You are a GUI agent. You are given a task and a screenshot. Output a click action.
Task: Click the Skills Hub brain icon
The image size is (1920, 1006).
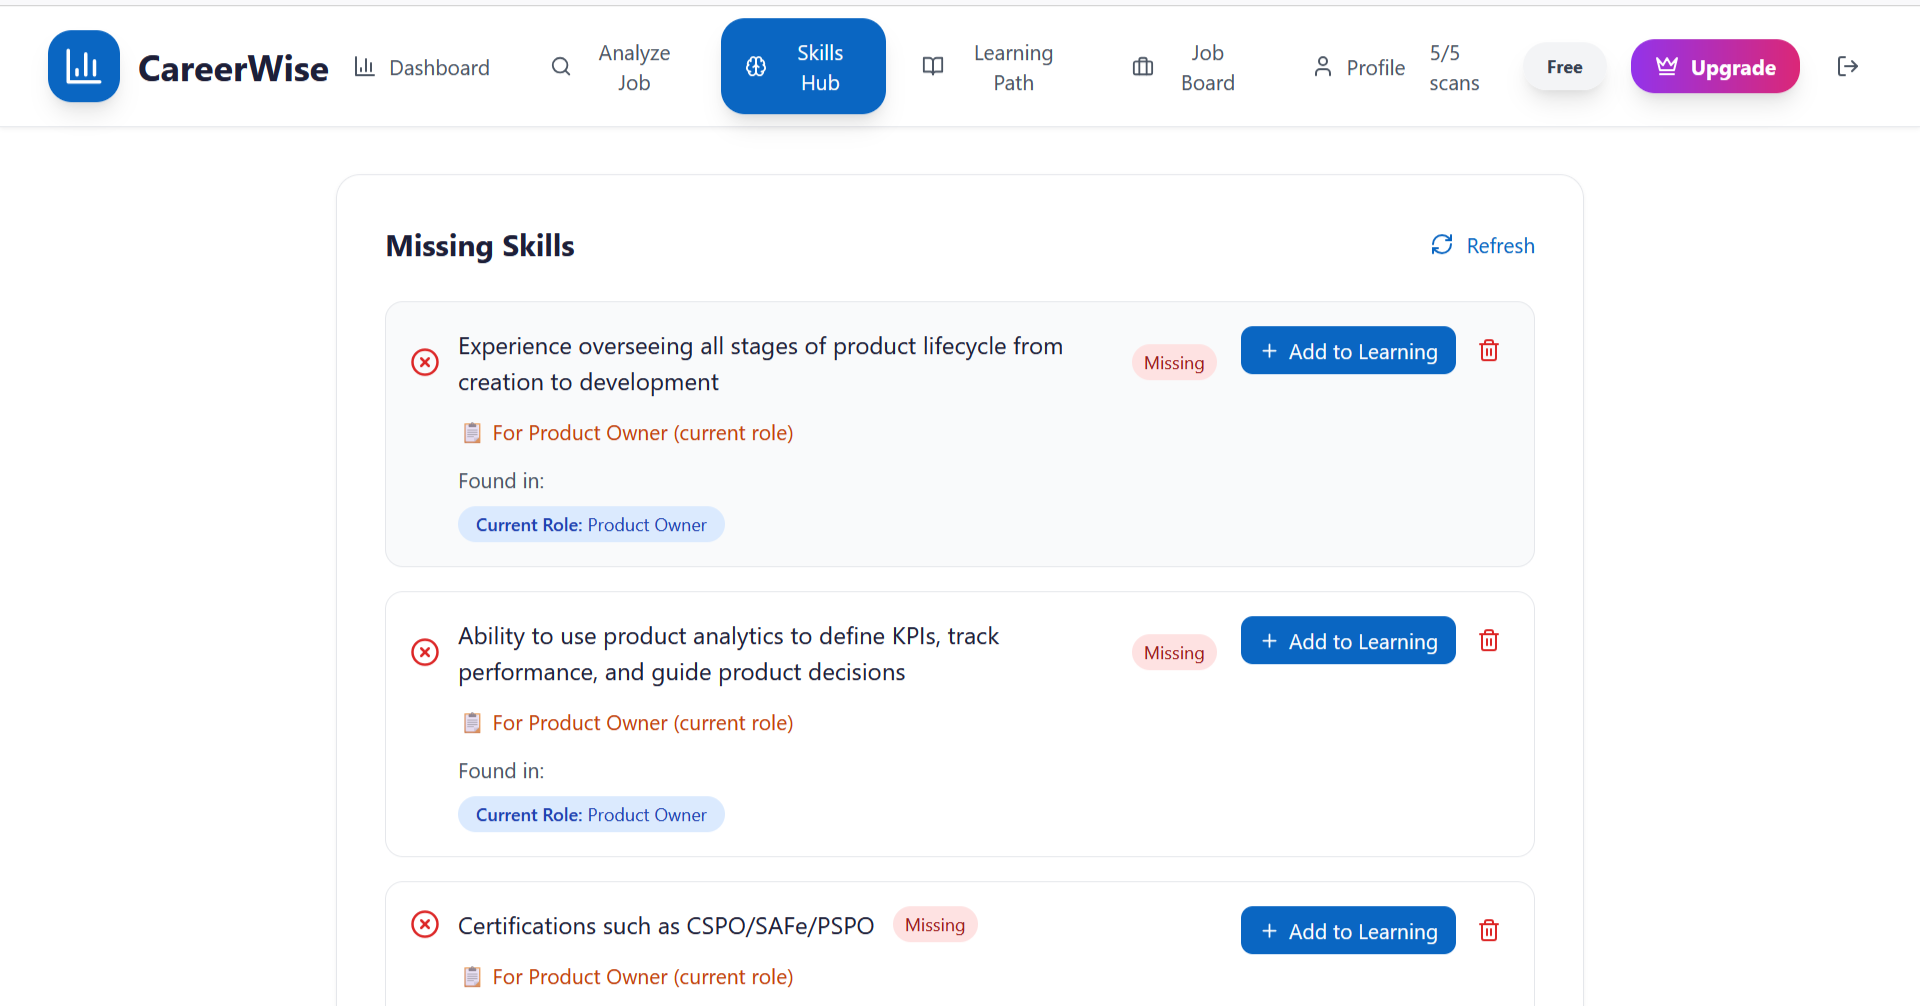click(756, 66)
